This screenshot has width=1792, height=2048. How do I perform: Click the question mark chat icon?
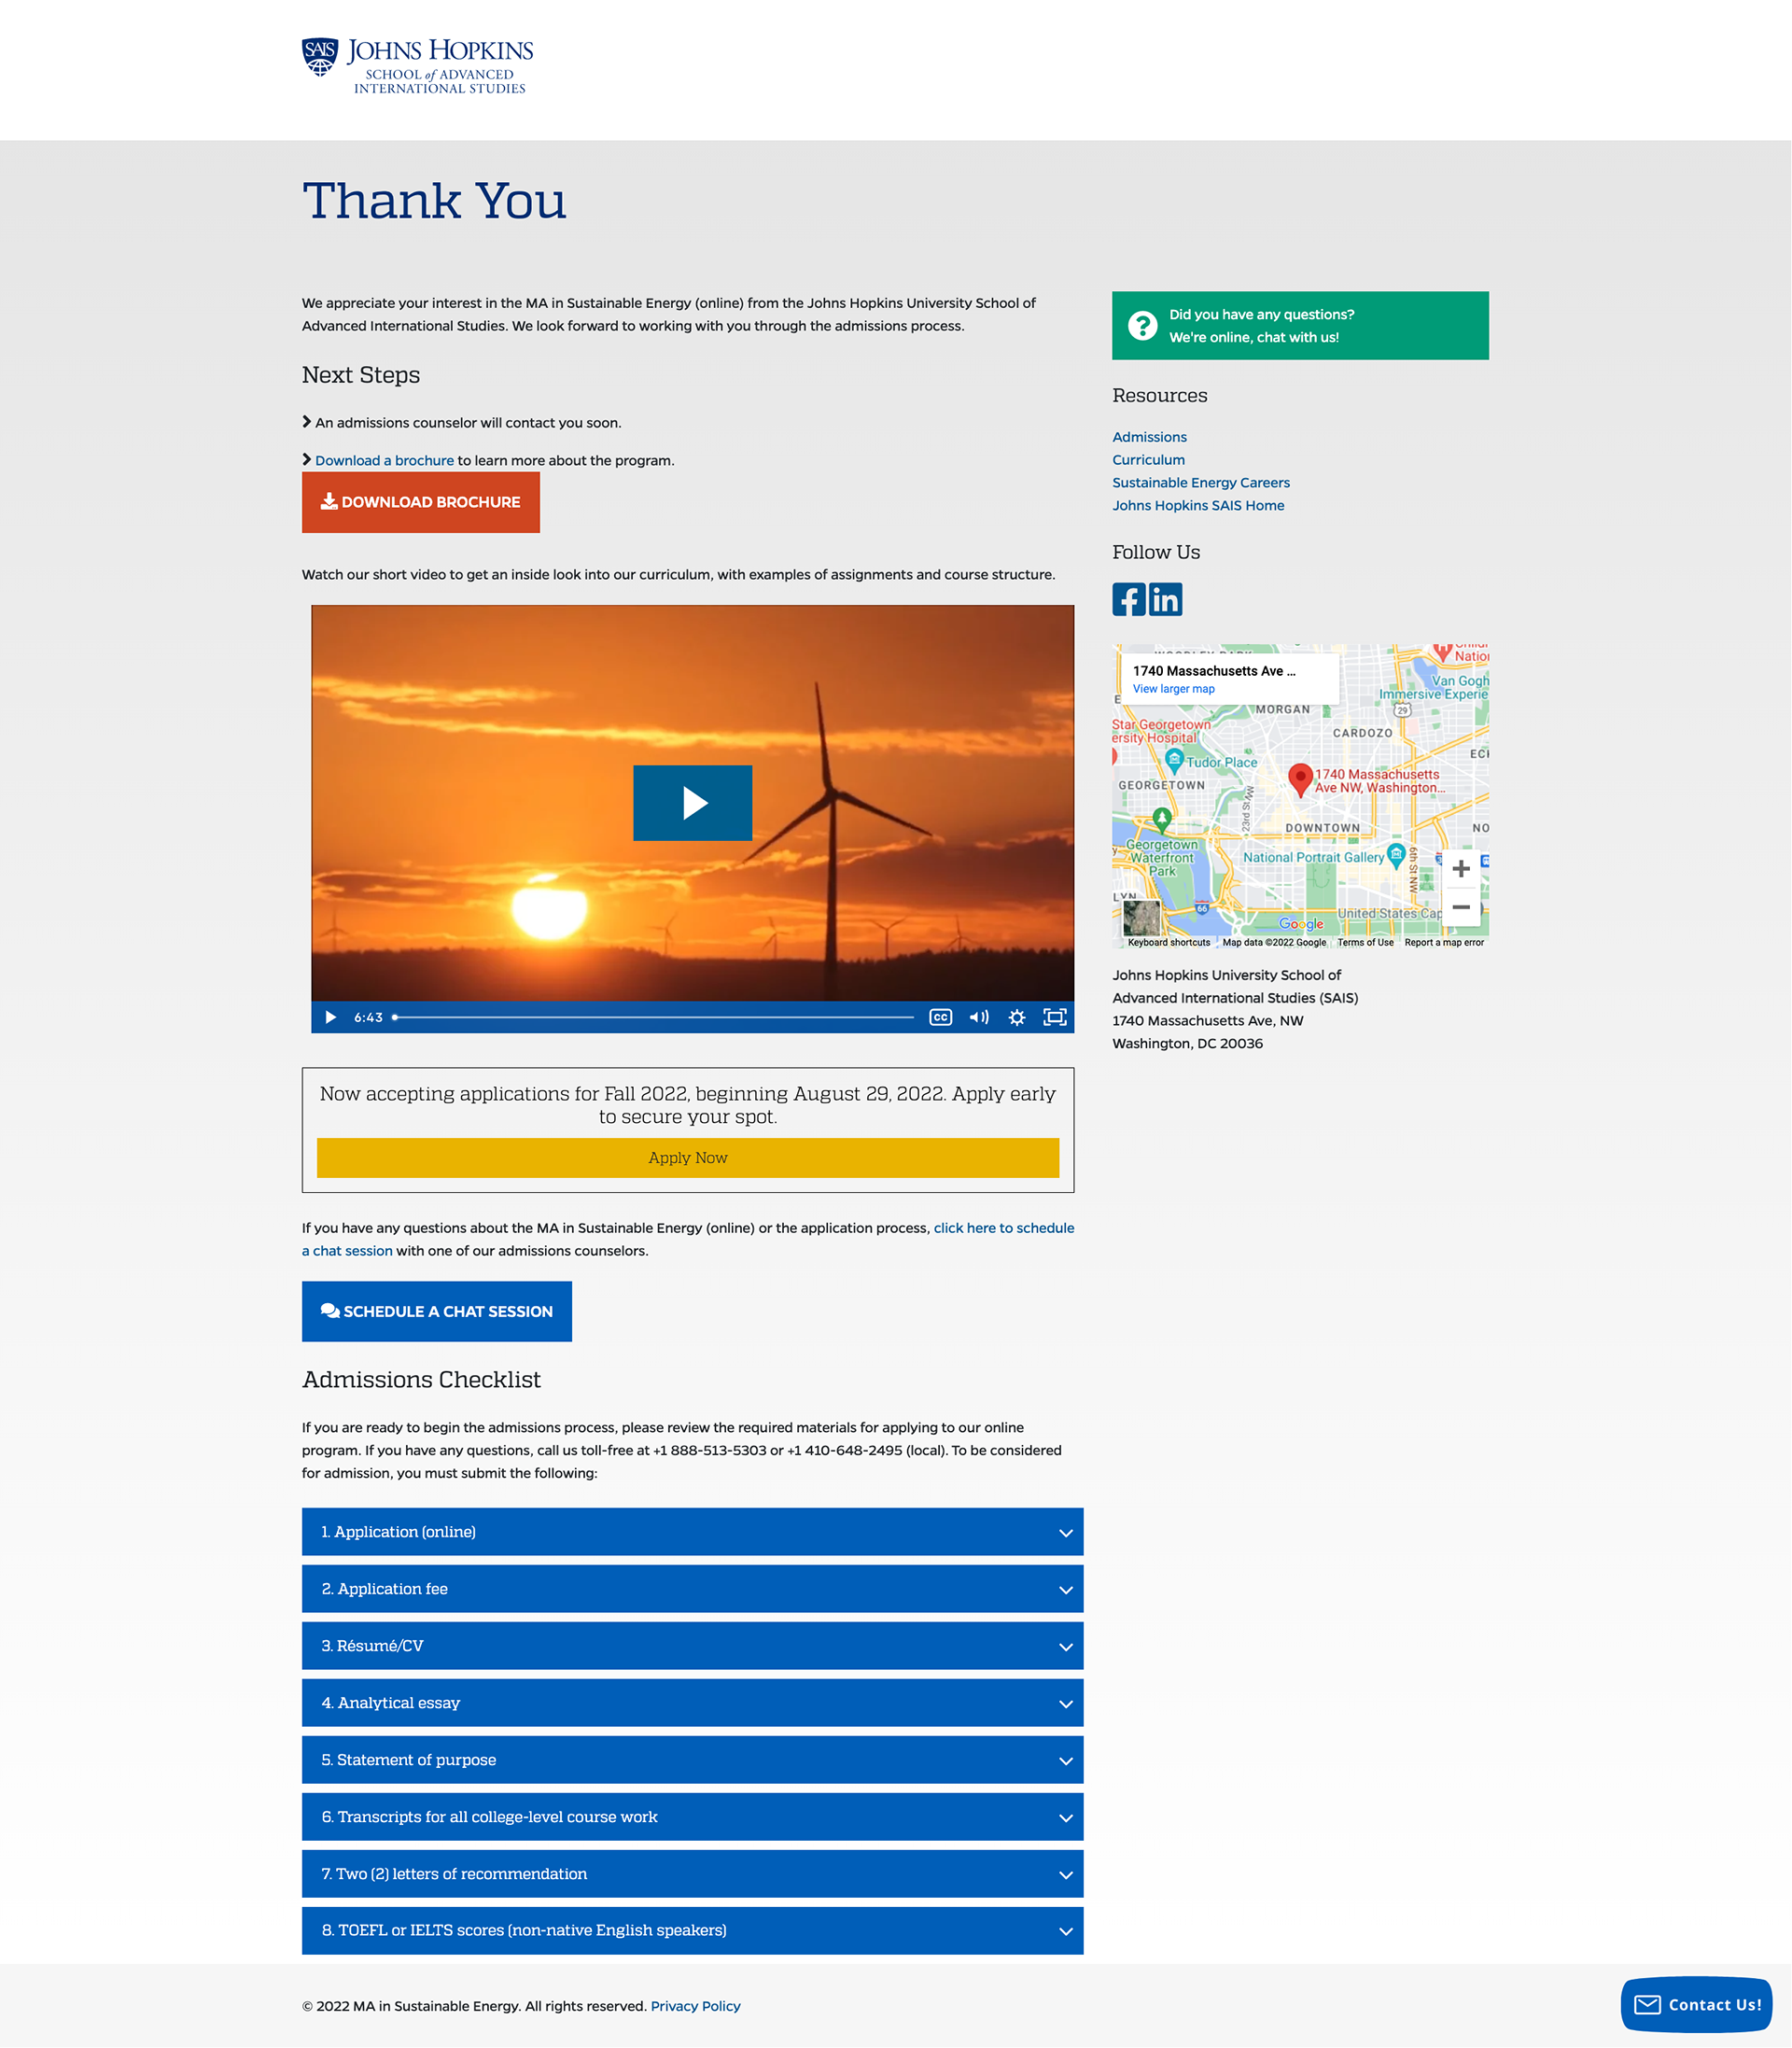tap(1142, 325)
